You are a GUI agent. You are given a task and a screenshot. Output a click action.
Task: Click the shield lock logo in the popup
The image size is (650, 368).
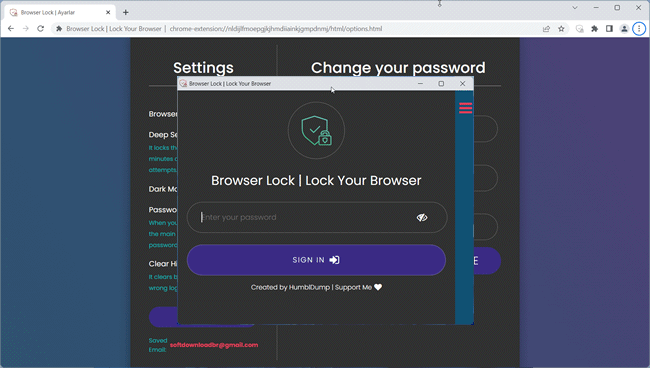[x=316, y=131]
